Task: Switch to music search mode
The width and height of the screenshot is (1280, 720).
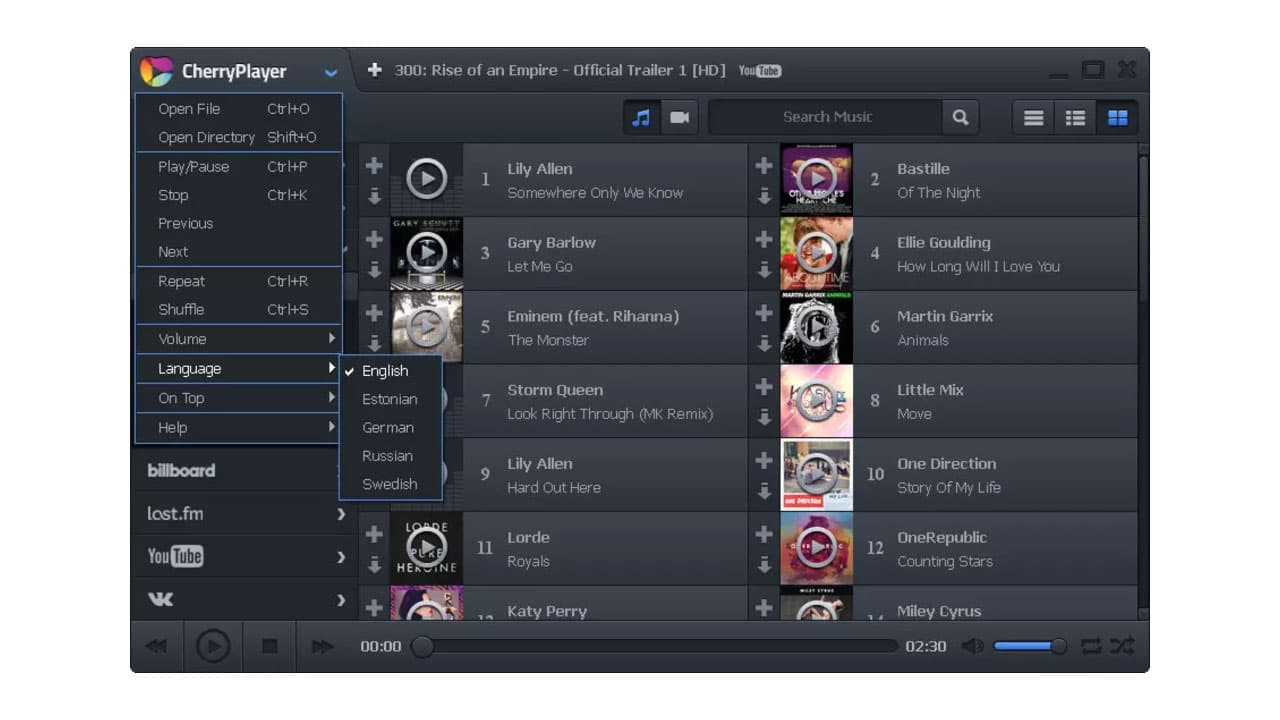Action: [640, 117]
